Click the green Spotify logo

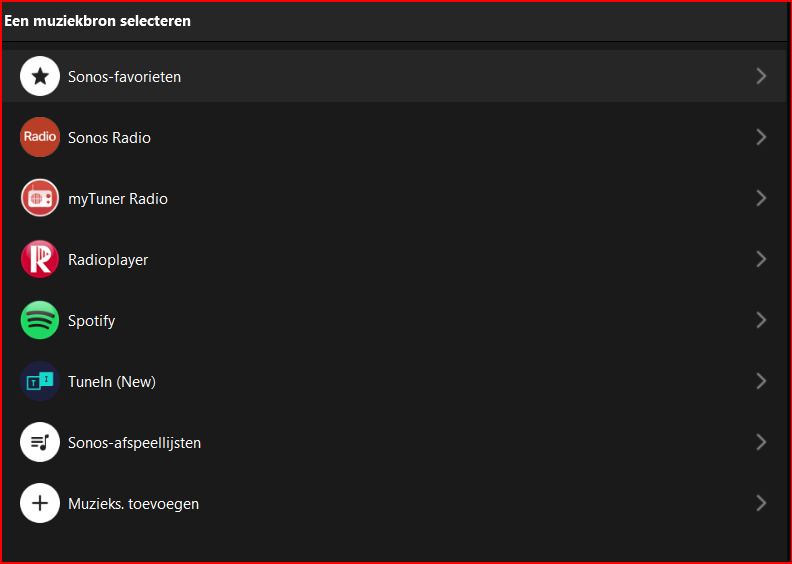[40, 320]
